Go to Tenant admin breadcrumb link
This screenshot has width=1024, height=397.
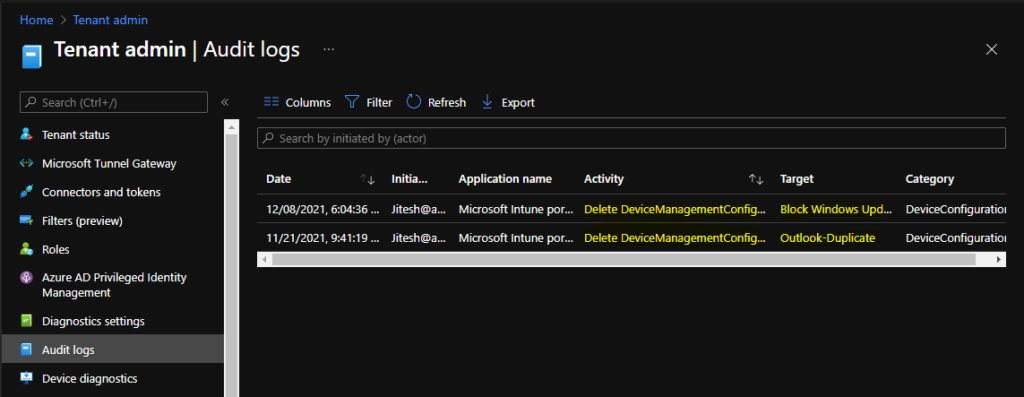click(110, 20)
